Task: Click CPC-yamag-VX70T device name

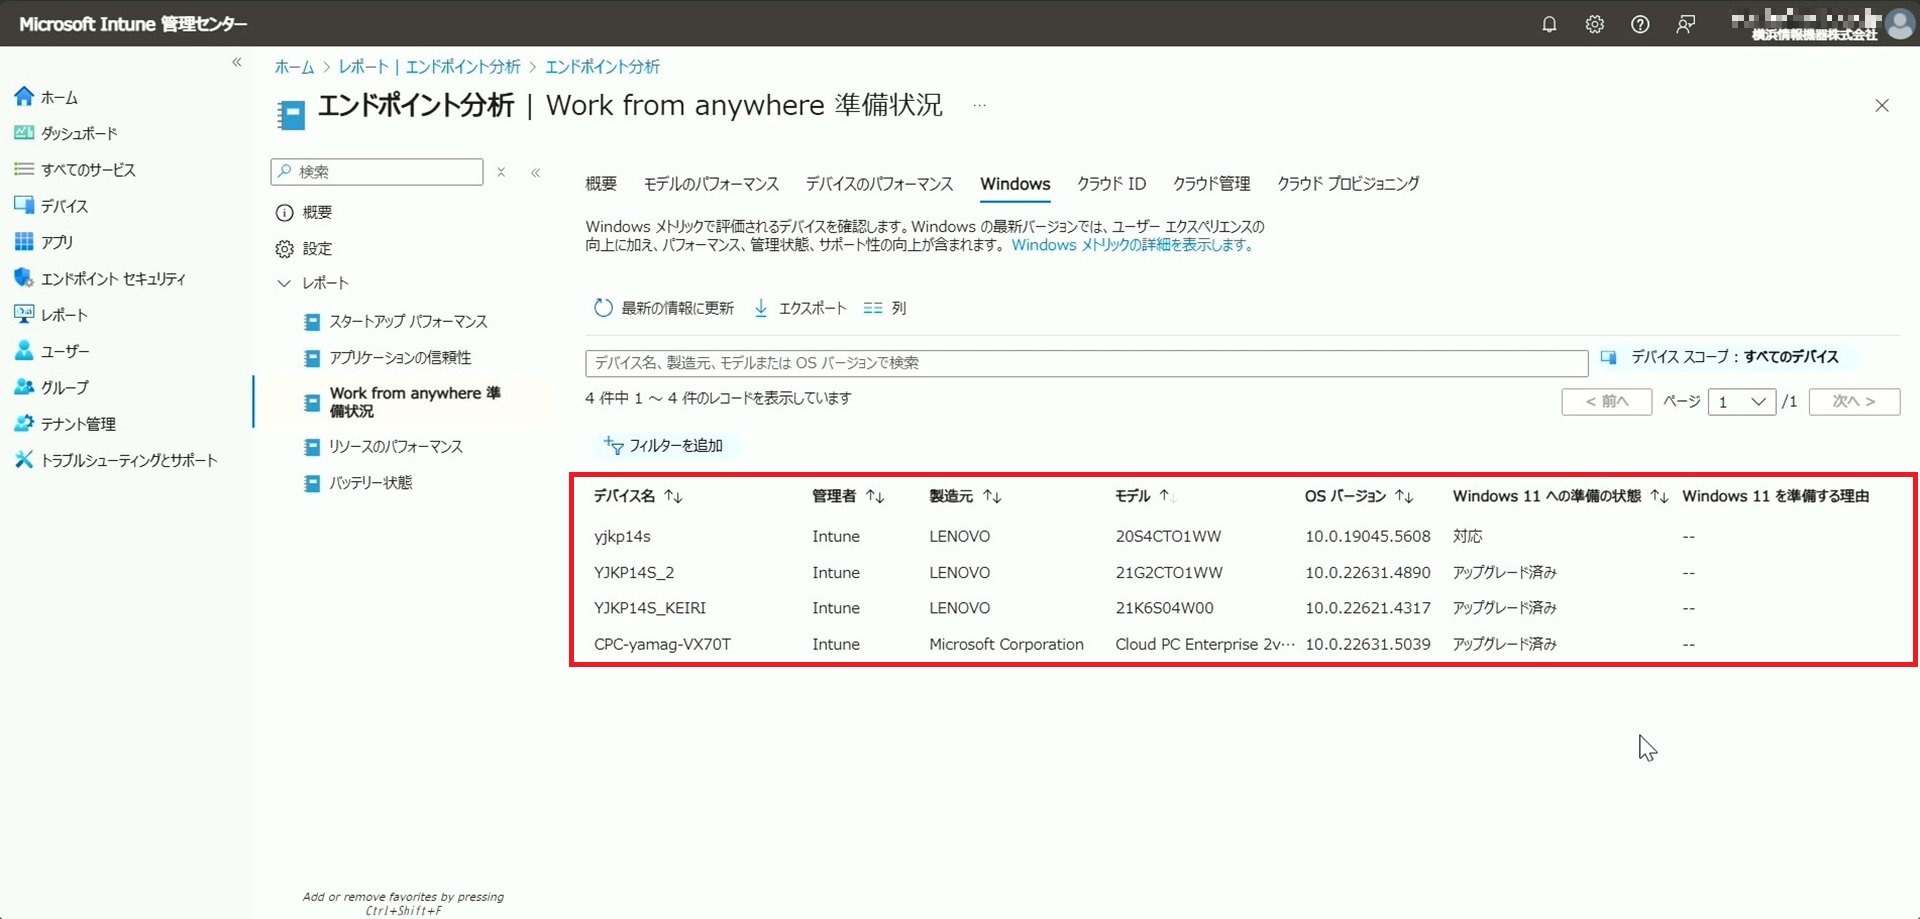Action: [x=662, y=645]
